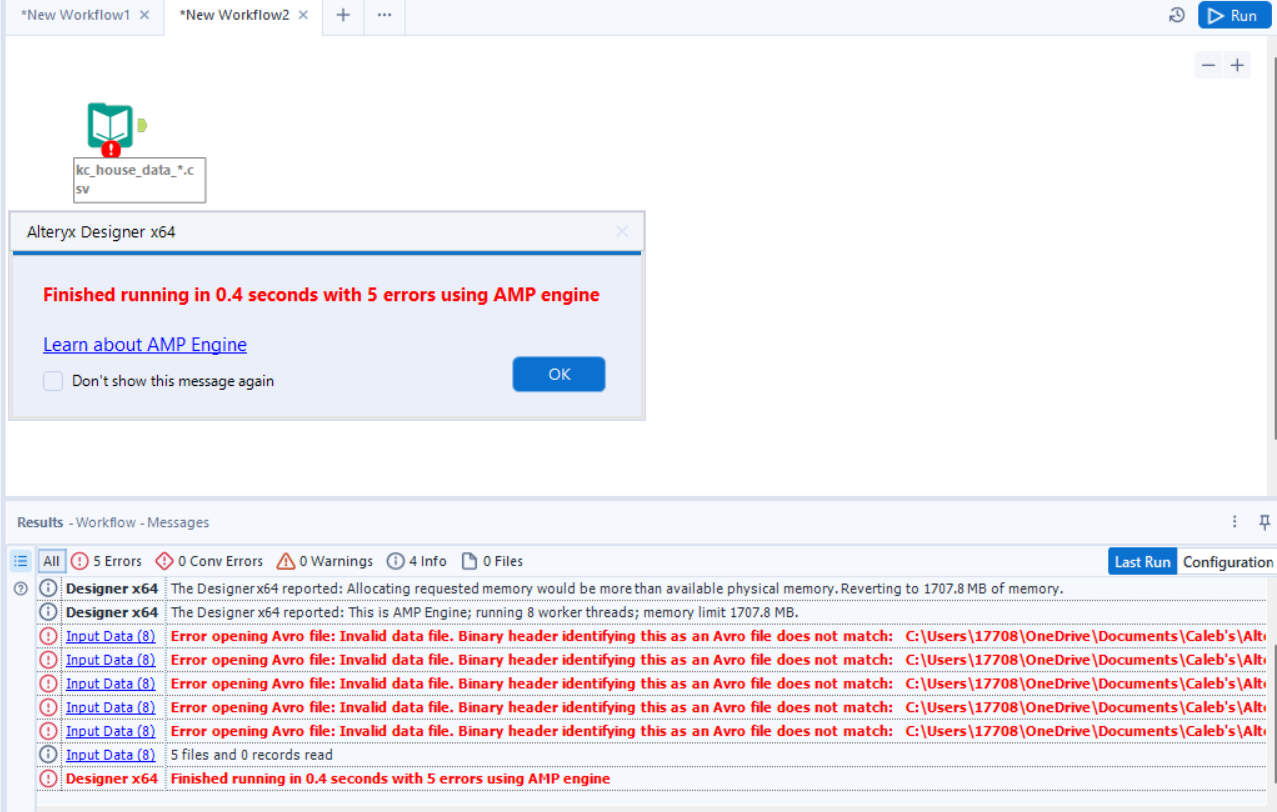
Task: Show only the 4 Info messages
Action: coord(416,561)
